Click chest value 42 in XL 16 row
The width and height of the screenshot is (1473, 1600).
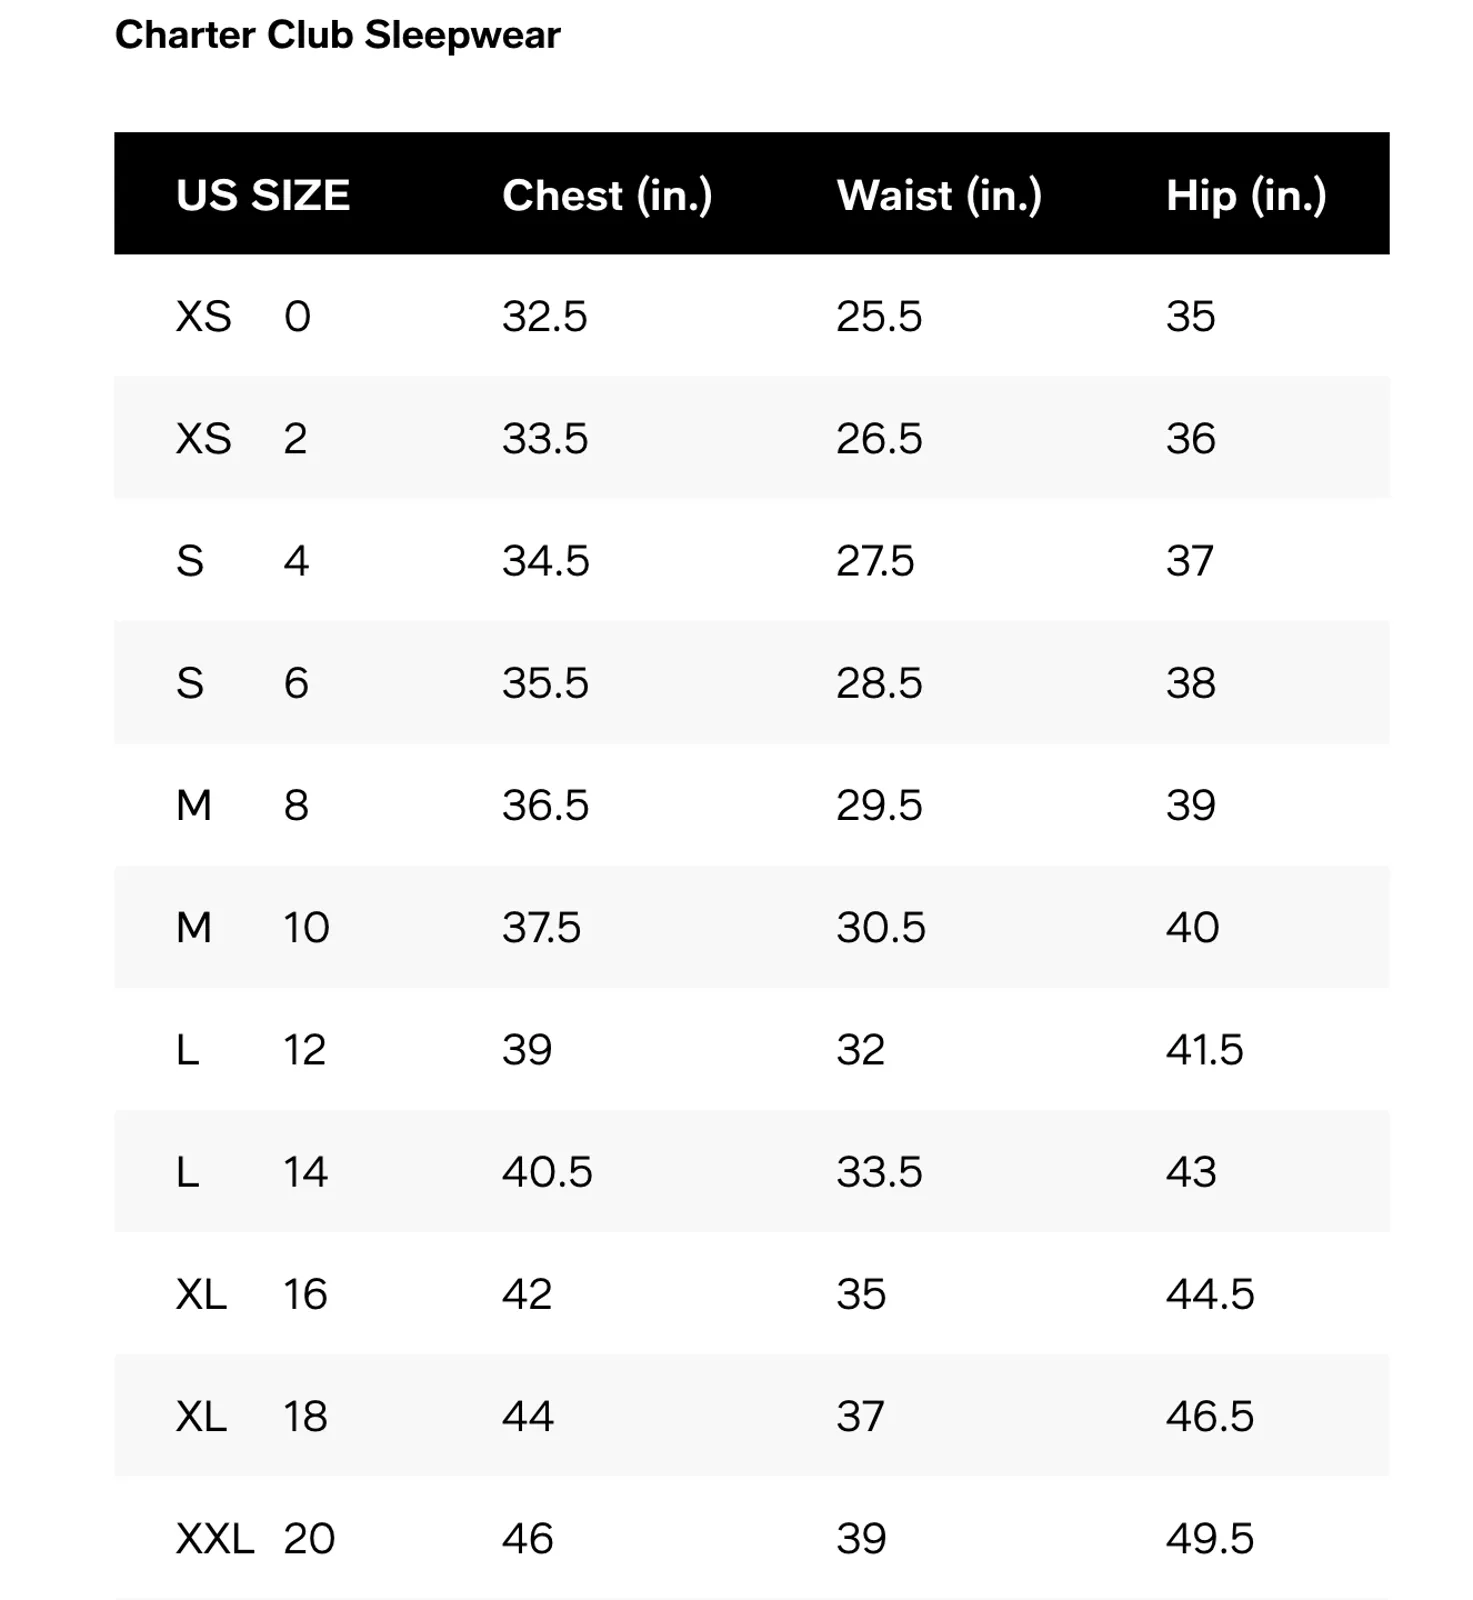pyautogui.click(x=527, y=1294)
